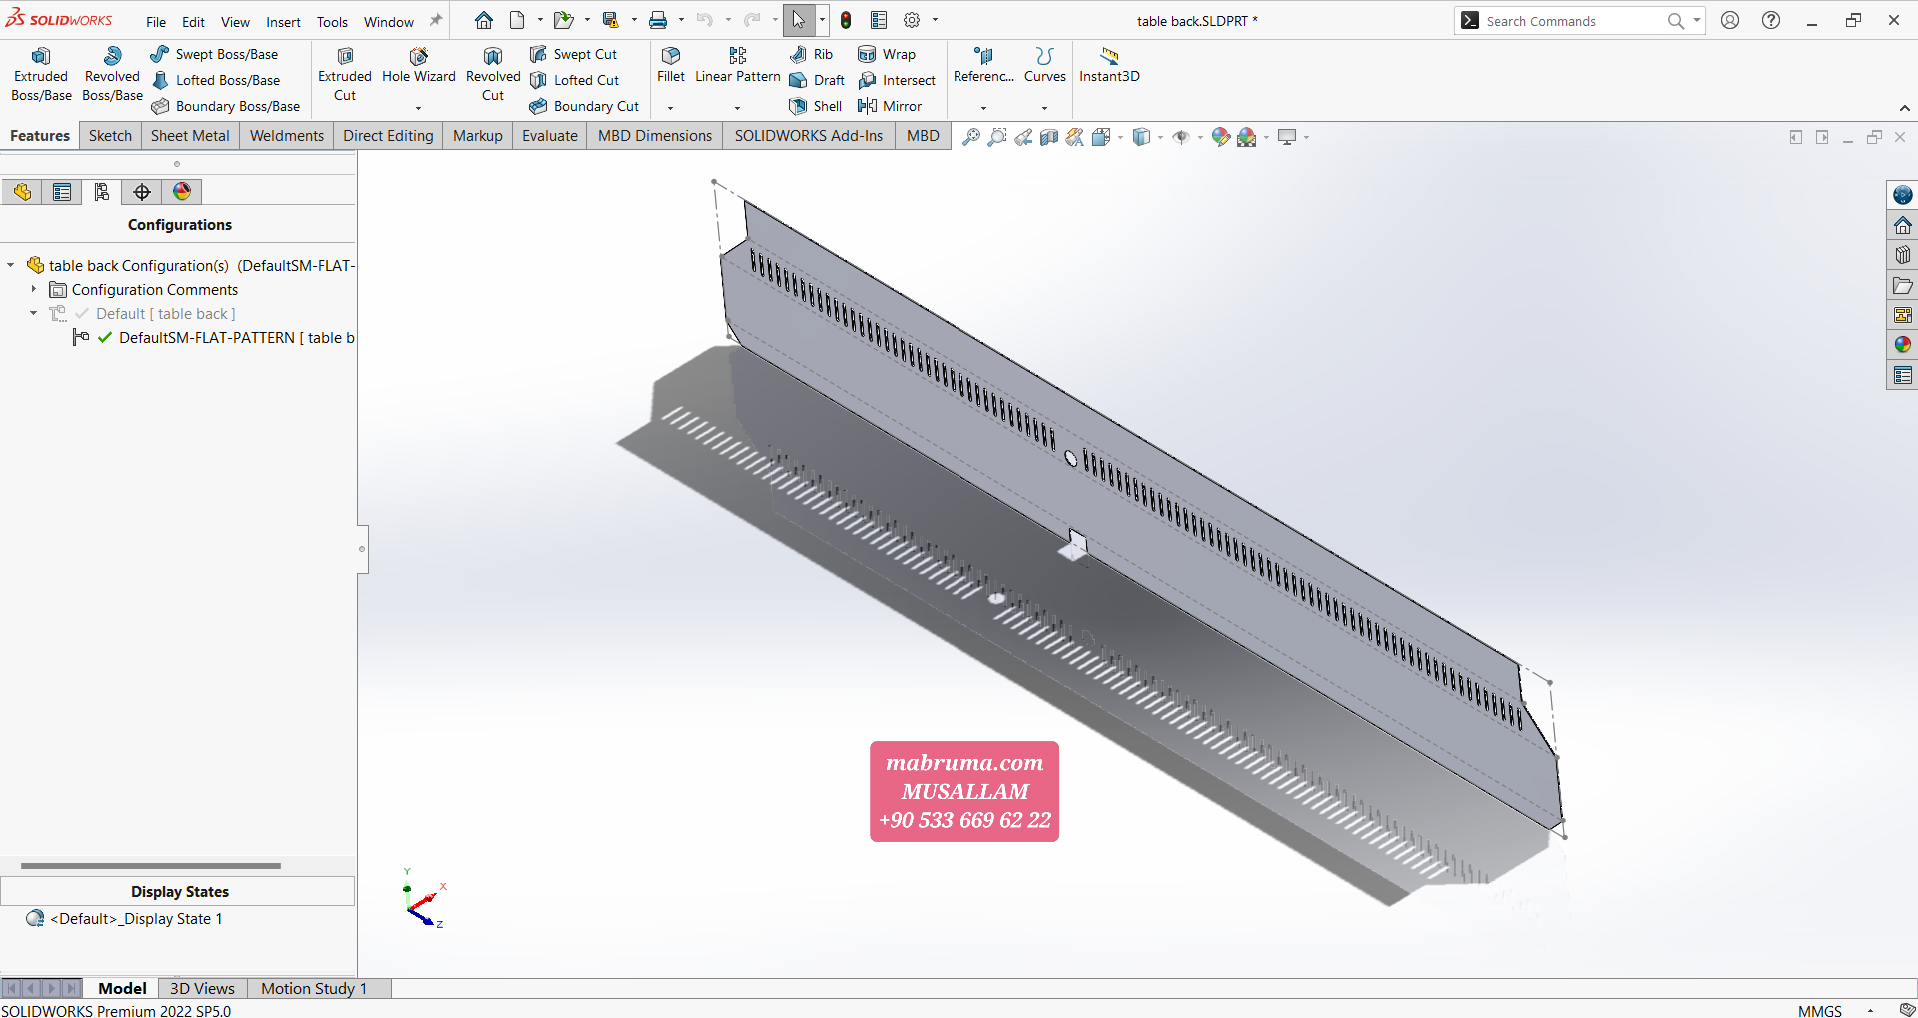Select the Mirror feature
This screenshot has width=1918, height=1018.
click(x=890, y=106)
